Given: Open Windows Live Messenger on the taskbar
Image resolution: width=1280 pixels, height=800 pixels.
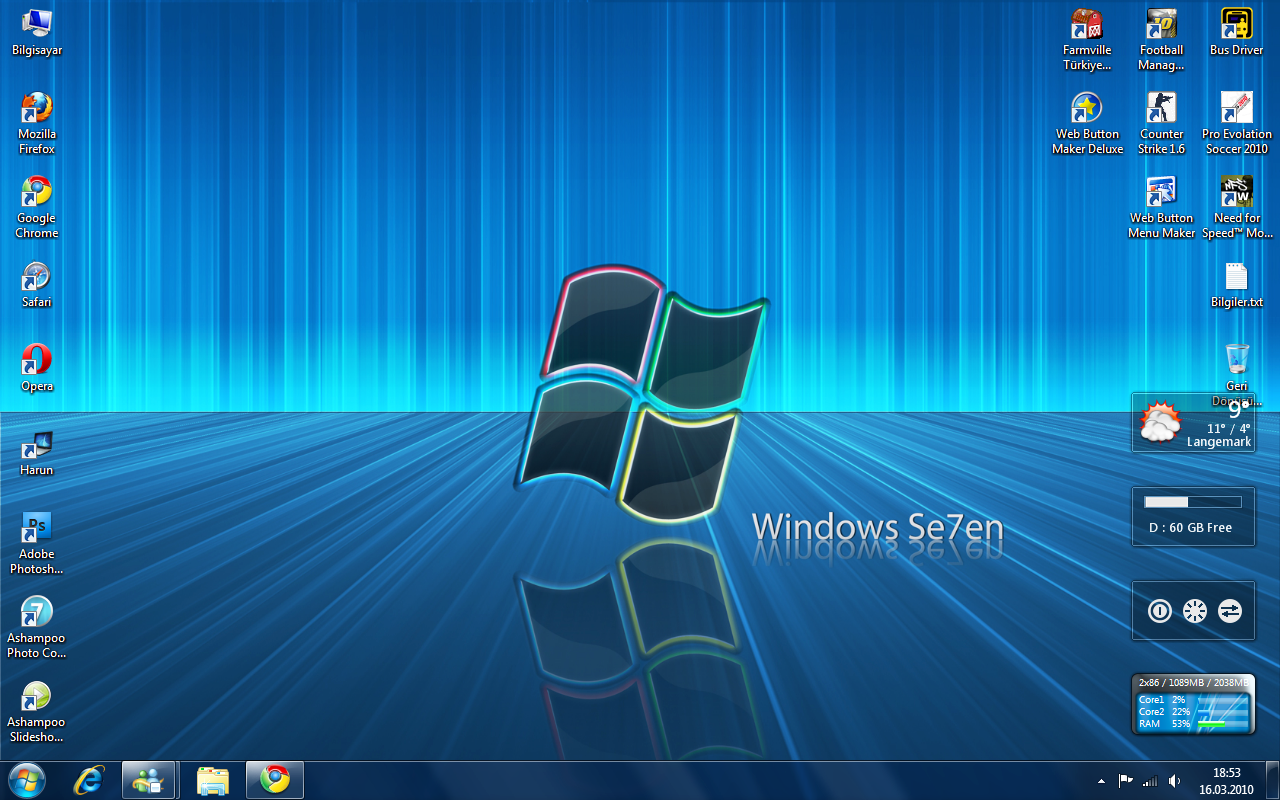Looking at the screenshot, I should point(149,780).
